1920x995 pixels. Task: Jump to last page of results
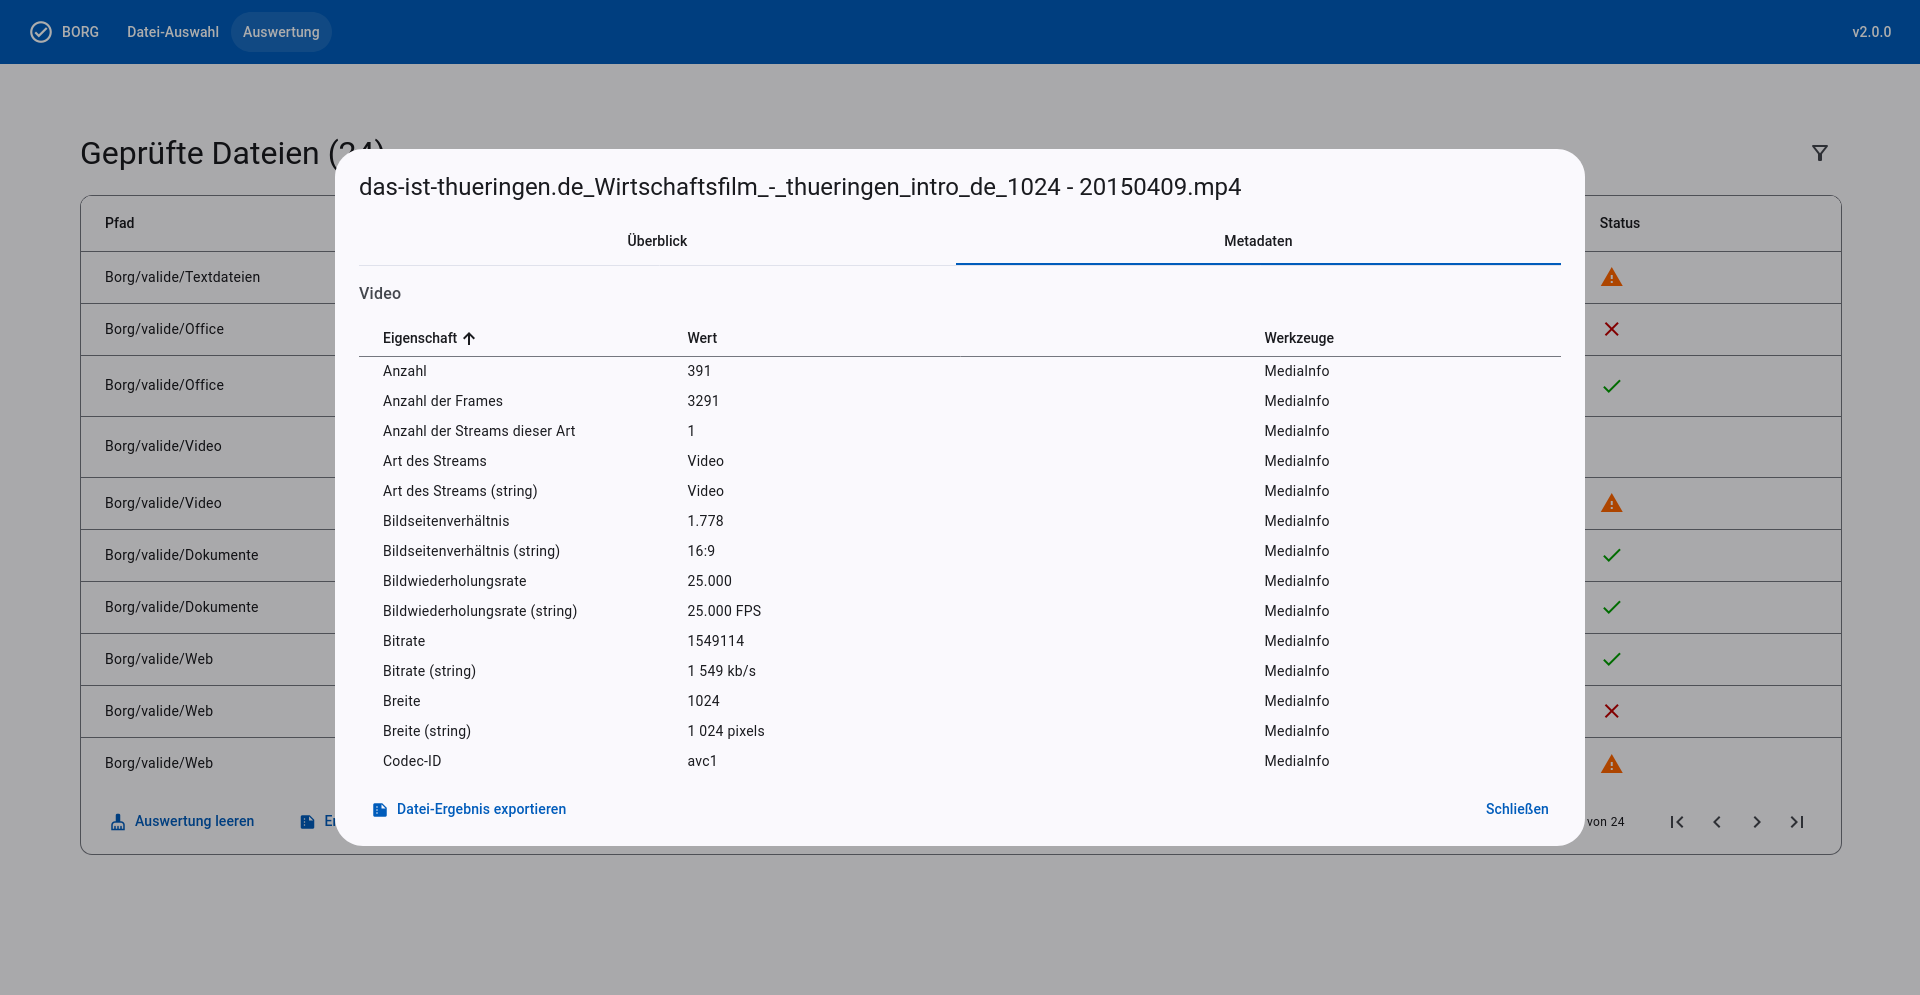(x=1797, y=822)
